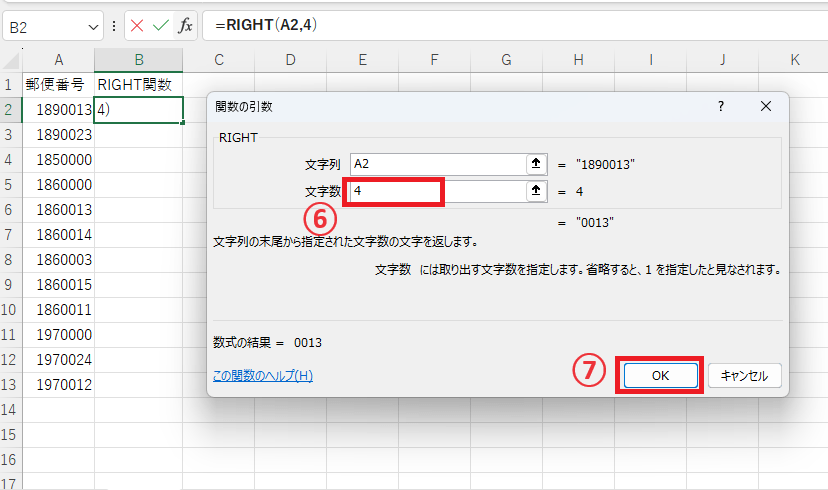Select column C header
This screenshot has width=828, height=490.
(219, 60)
